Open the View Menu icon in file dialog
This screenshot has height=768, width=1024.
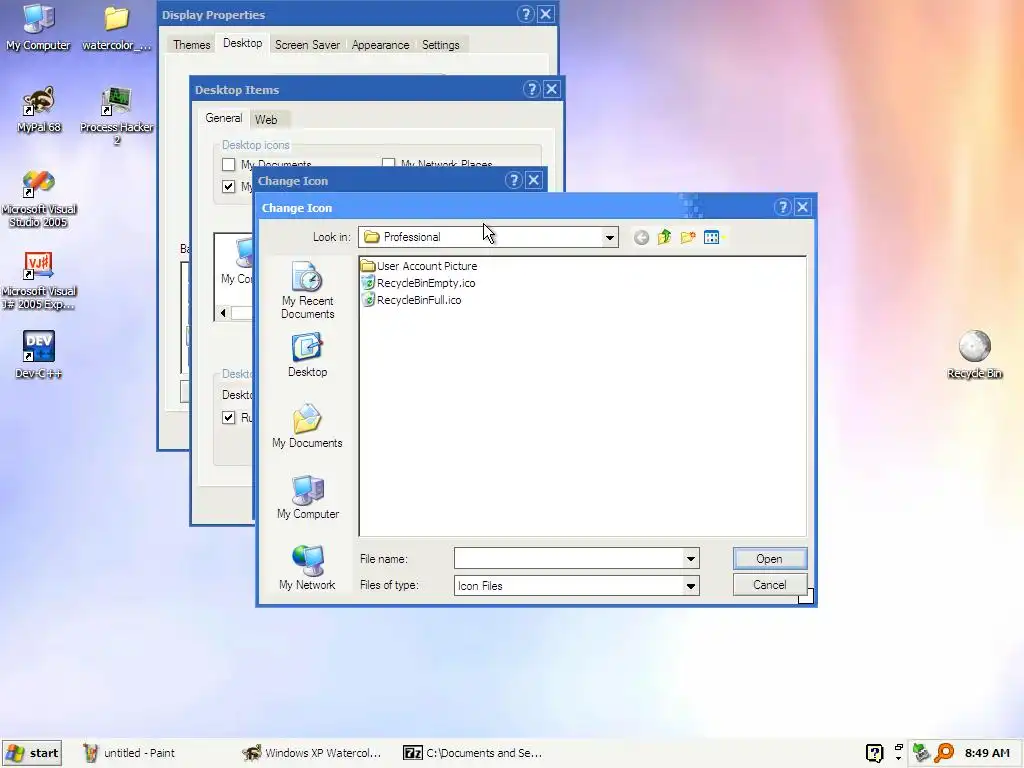[712, 237]
